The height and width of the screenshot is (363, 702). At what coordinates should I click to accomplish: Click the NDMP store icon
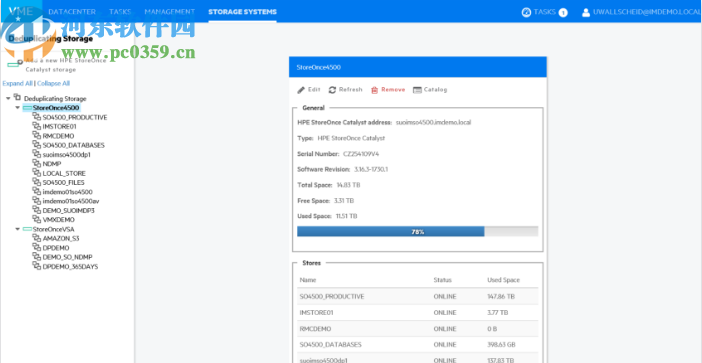pyautogui.click(x=36, y=164)
